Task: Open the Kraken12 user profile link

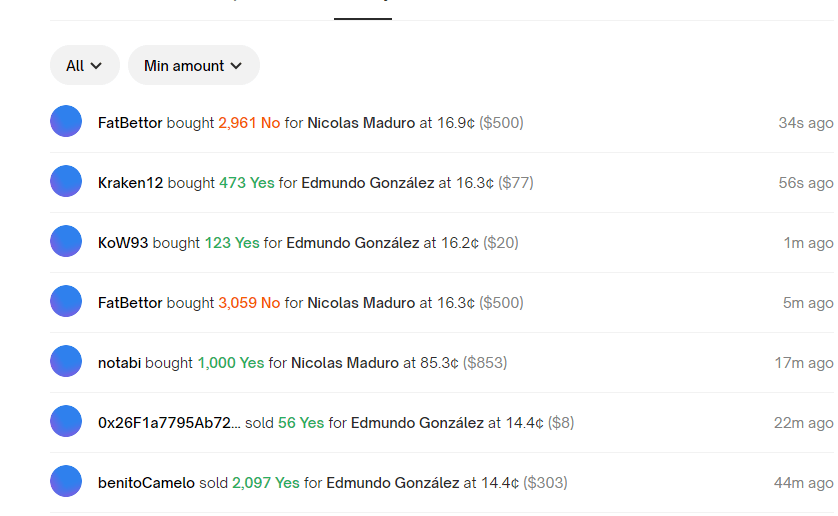Action: coord(130,183)
